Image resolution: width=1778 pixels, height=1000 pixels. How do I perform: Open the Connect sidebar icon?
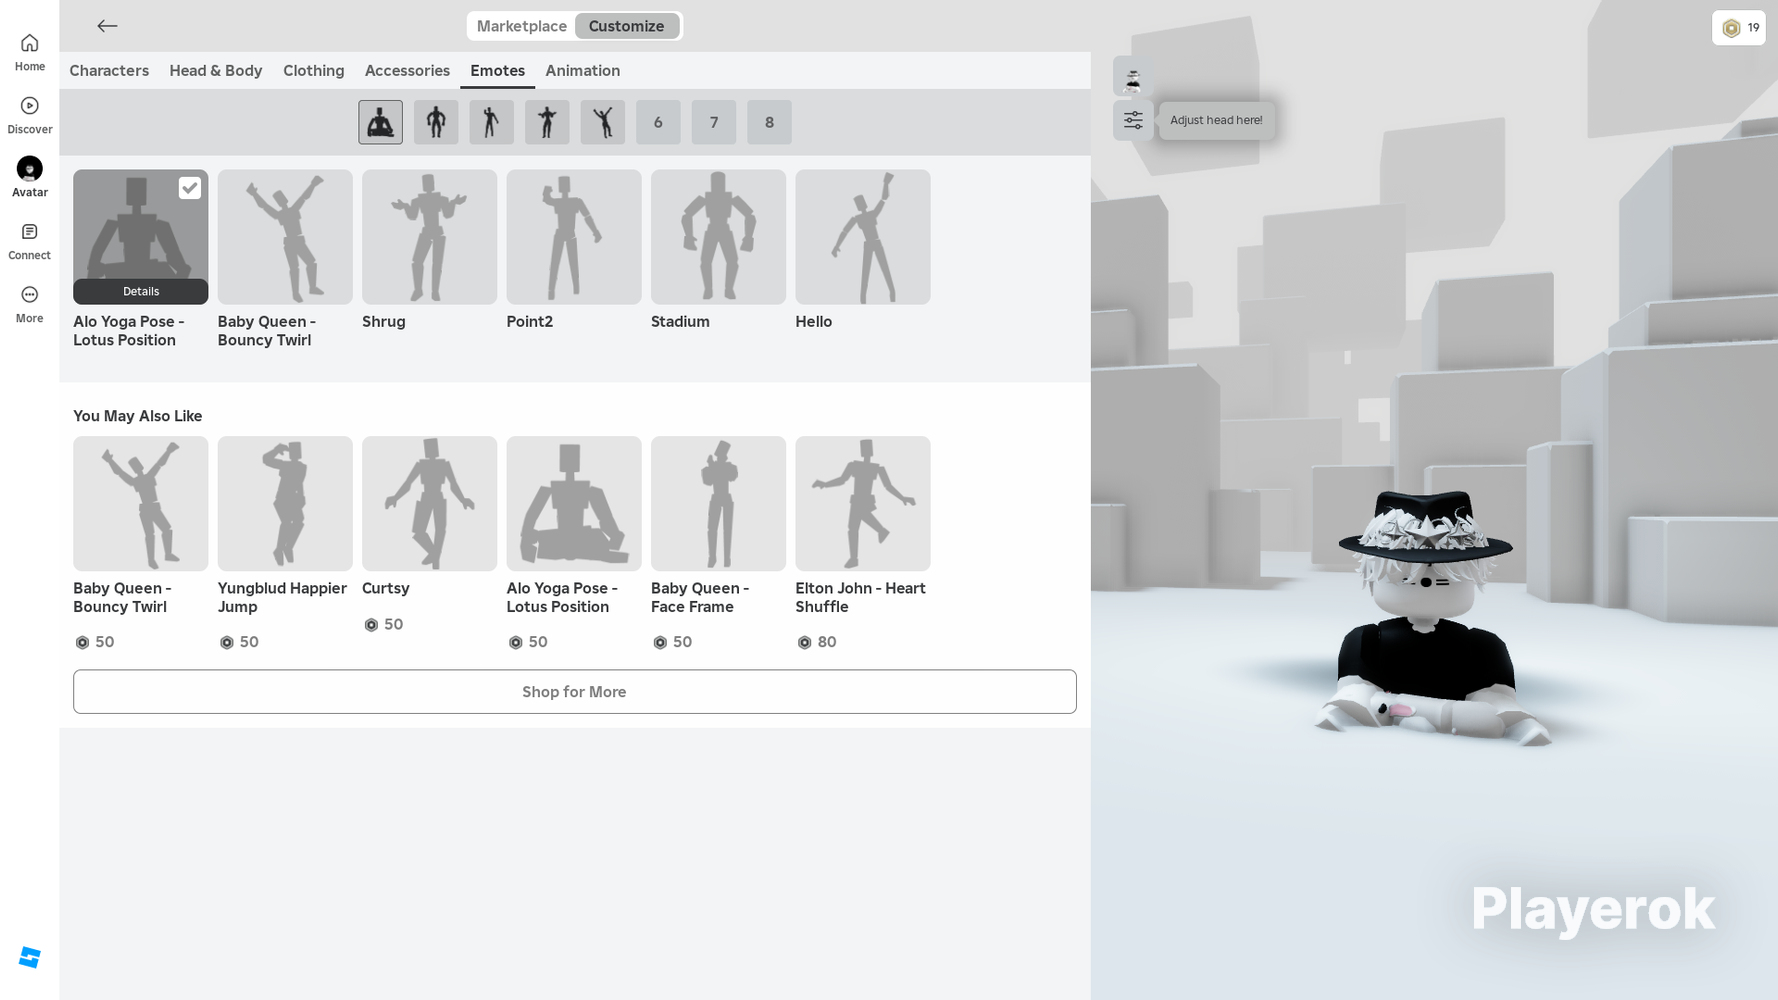pyautogui.click(x=30, y=241)
